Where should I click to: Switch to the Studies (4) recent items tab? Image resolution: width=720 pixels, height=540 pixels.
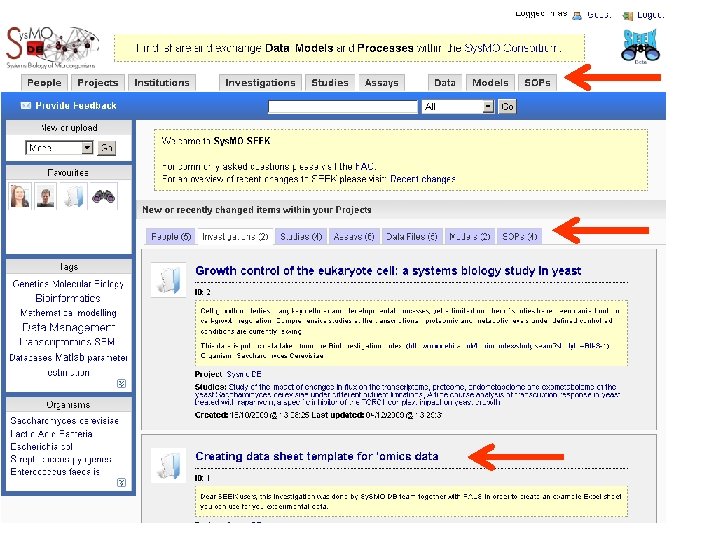tap(301, 236)
